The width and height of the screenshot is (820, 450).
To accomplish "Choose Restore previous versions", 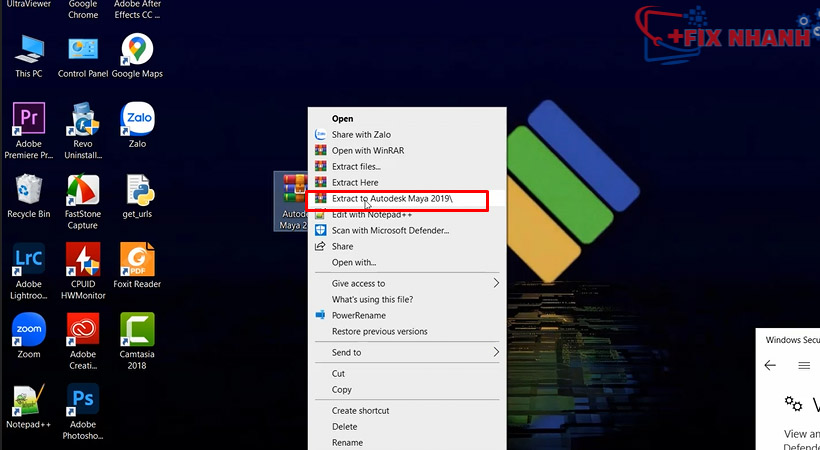I will (x=407, y=331).
